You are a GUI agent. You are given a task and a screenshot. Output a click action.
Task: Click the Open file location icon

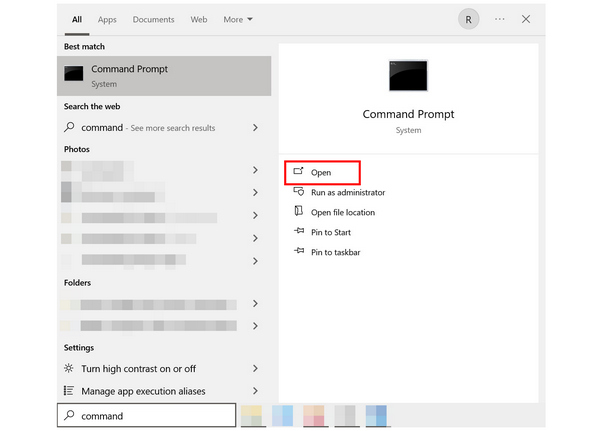click(298, 211)
